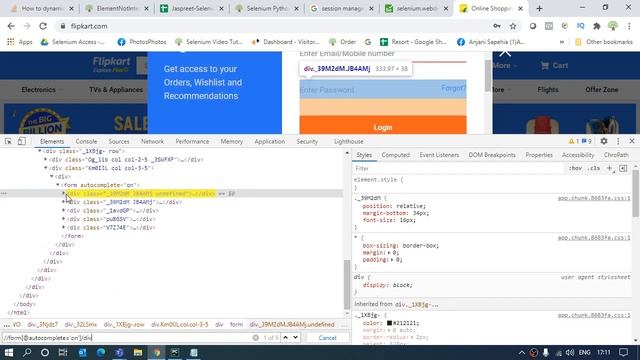Open the Windows Start menu
The image size is (640, 360).
[9, 352]
